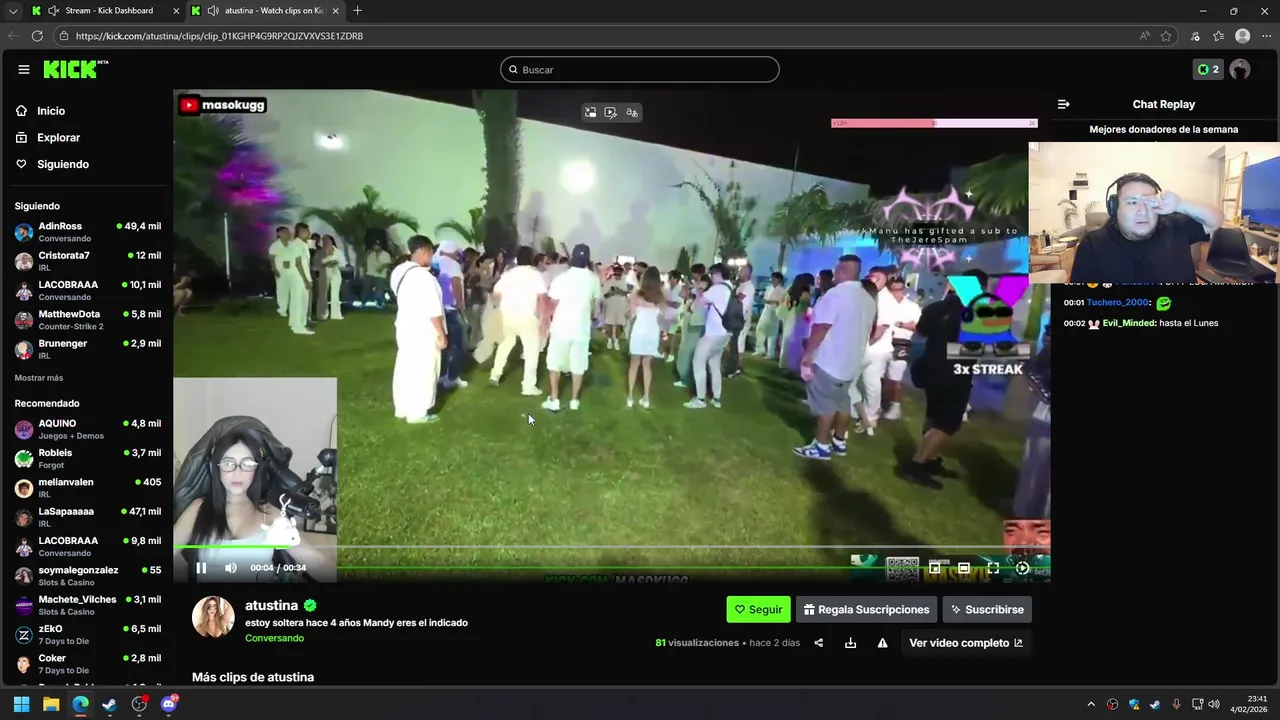Open melianvalen recommended channel
This screenshot has width=1280, height=720.
pos(88,488)
